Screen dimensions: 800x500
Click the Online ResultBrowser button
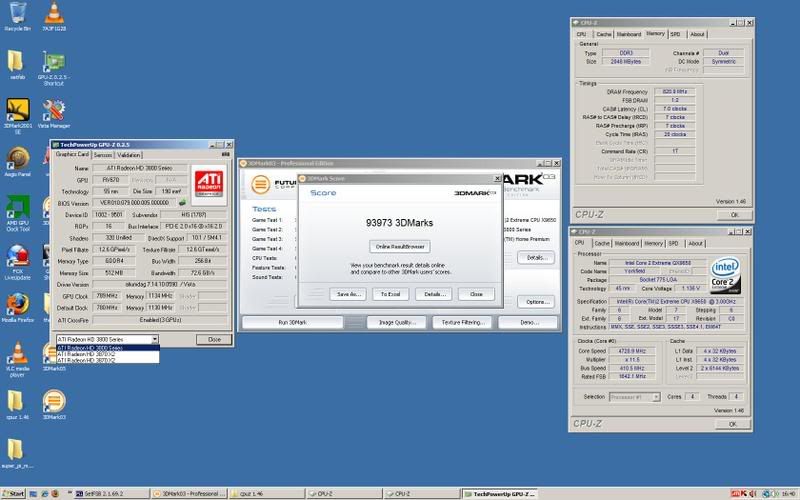[x=400, y=246]
